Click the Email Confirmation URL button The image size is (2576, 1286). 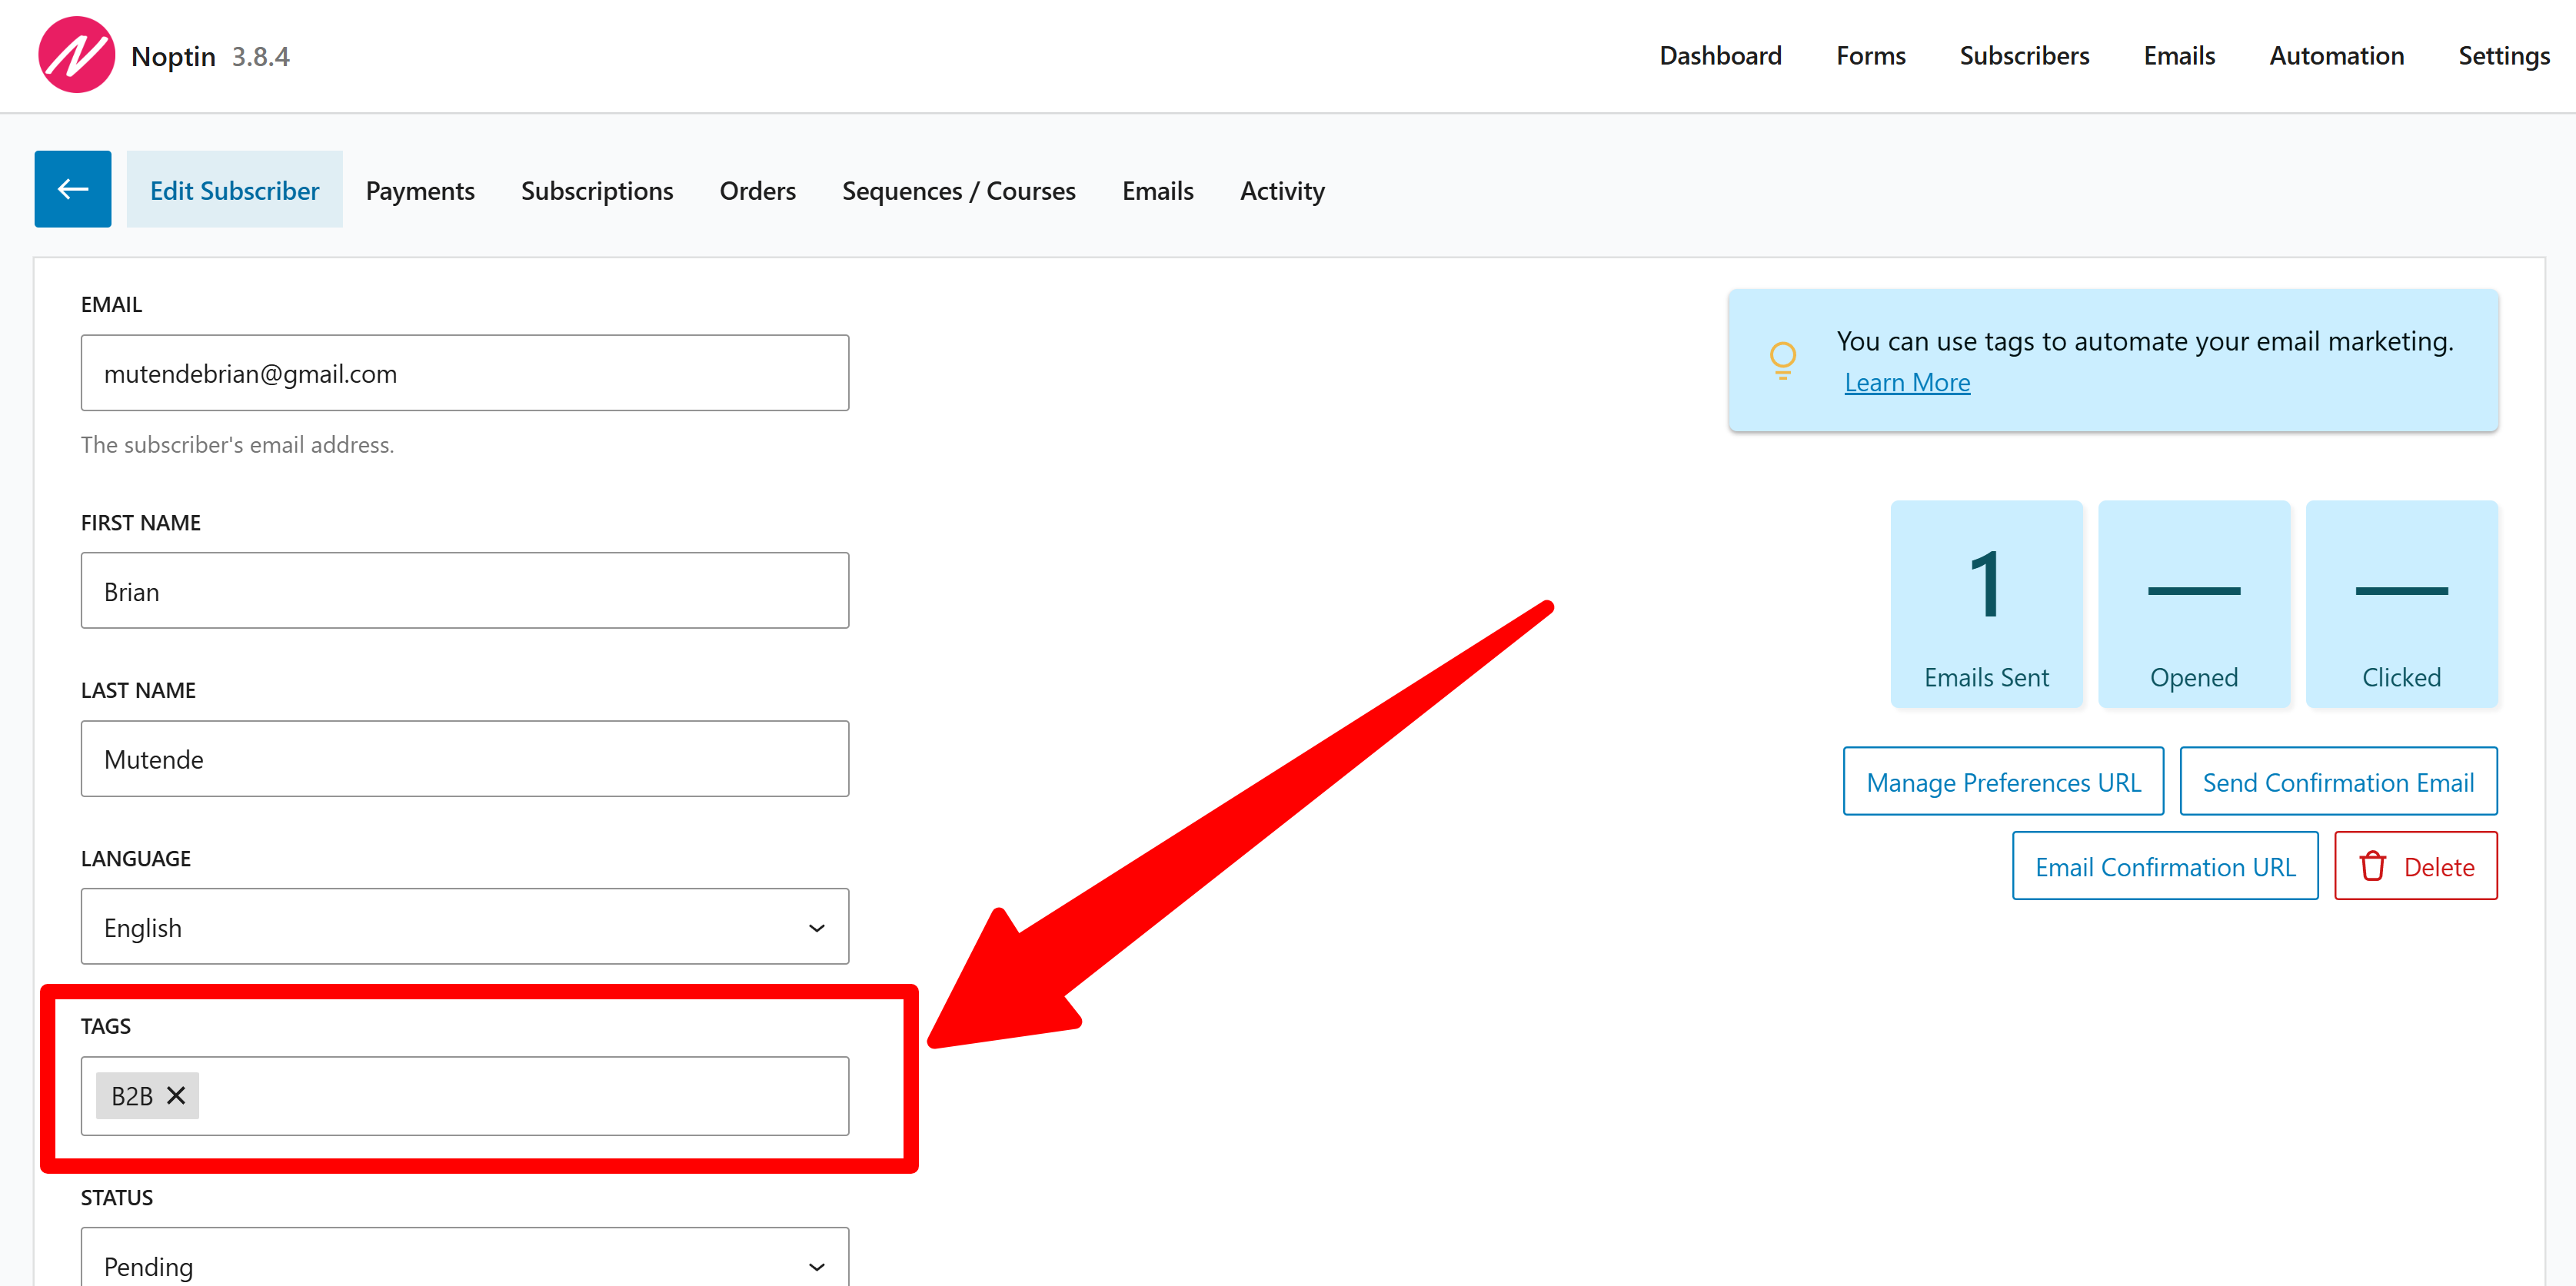pos(2165,866)
